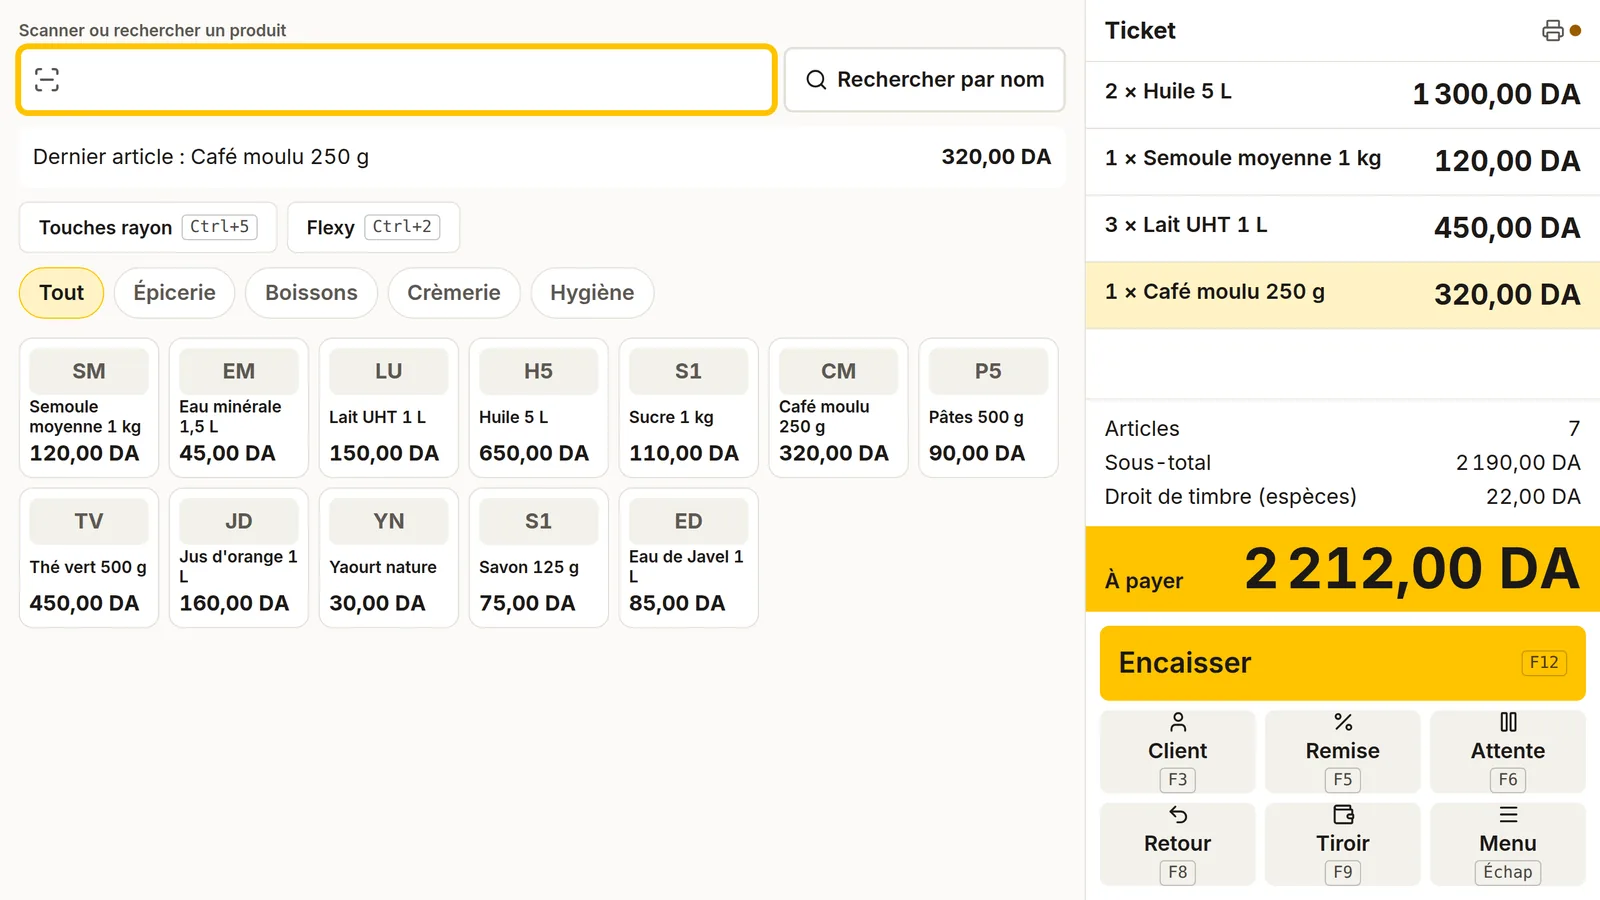The height and width of the screenshot is (900, 1600).
Task: Add Pâtes 500 g product tile
Action: (989, 408)
